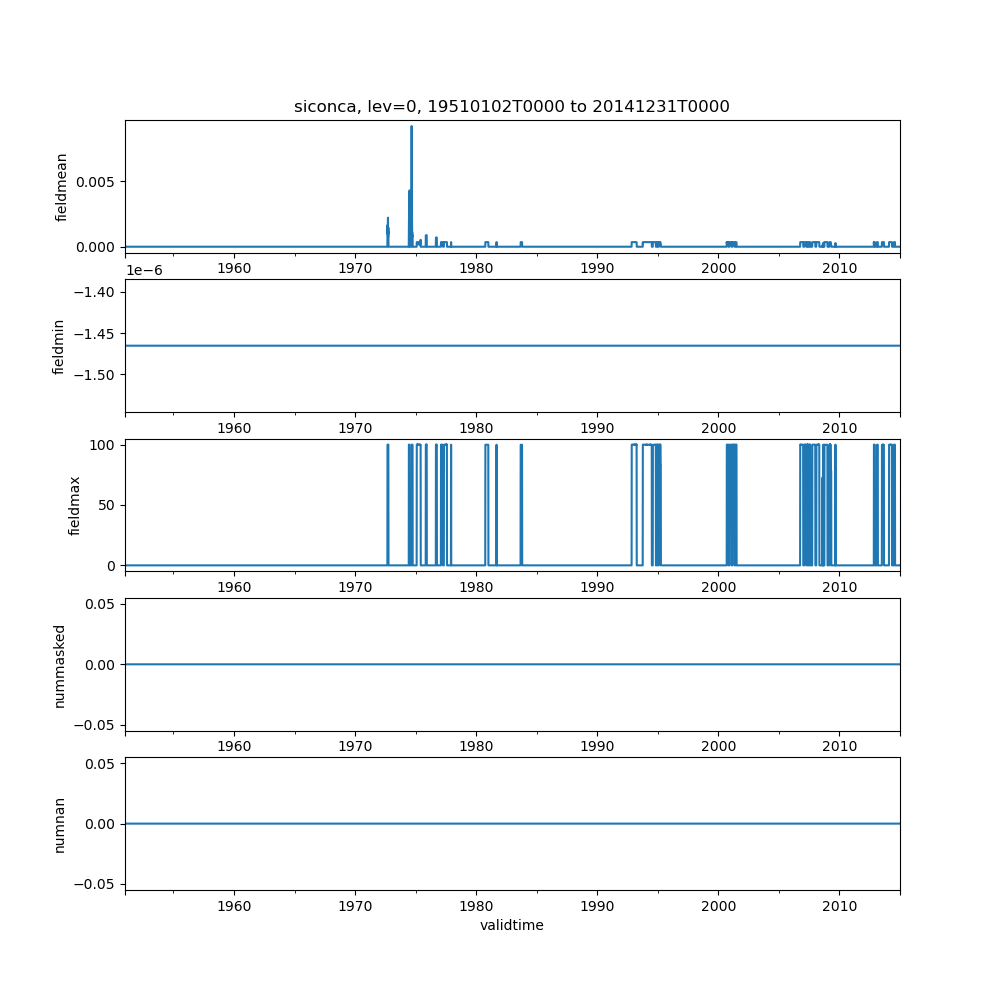Click the 50 tick label on fieldmax axis
The width and height of the screenshot is (1000, 1000).
pyautogui.click(x=107, y=505)
